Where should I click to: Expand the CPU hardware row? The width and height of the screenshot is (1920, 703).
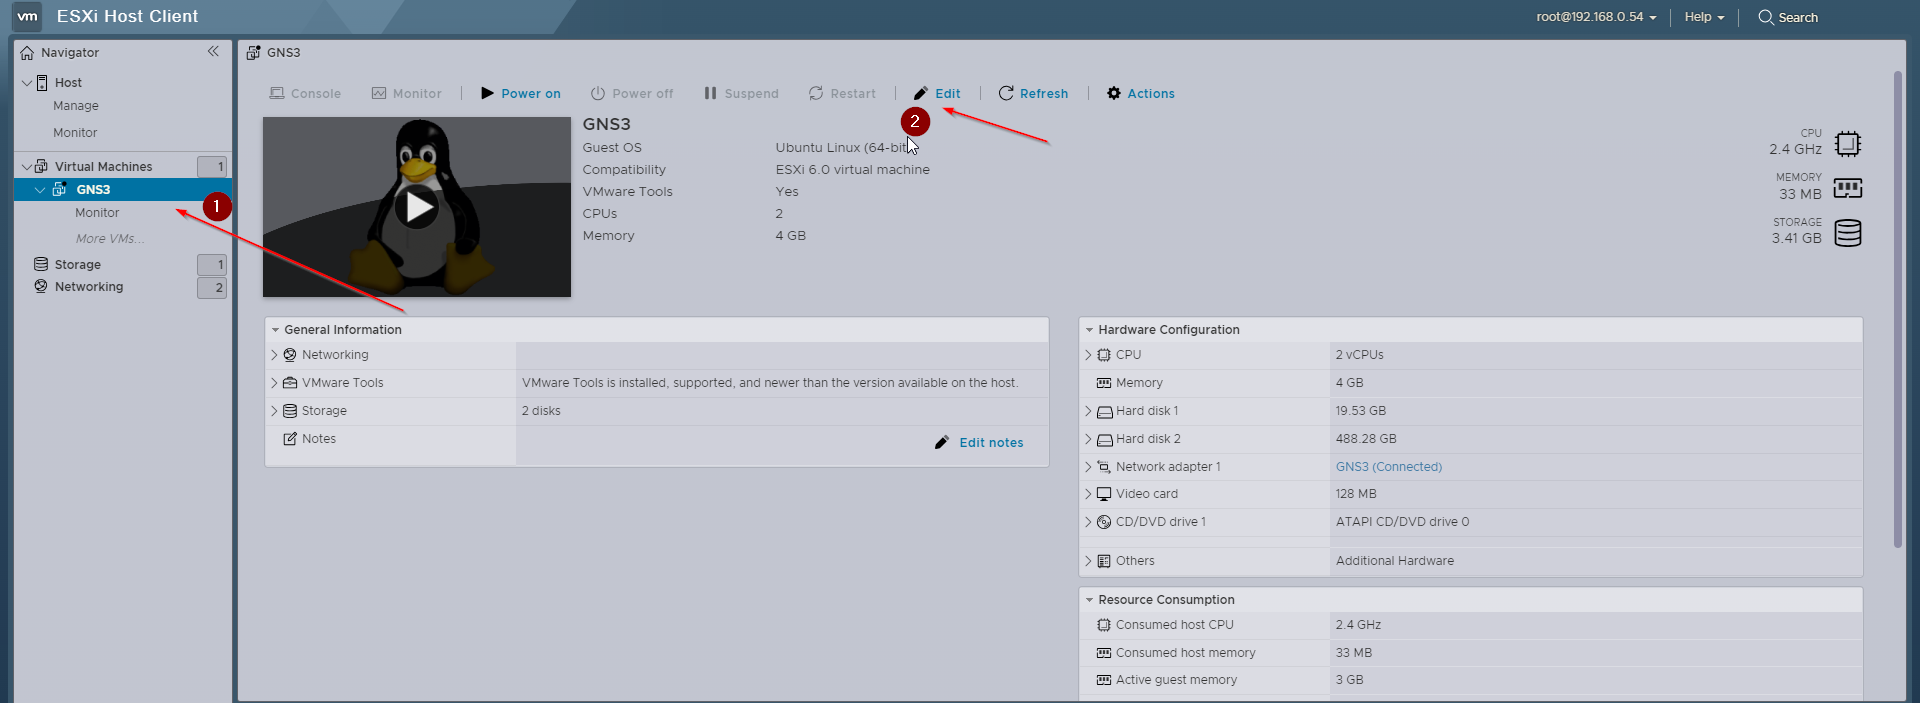pyautogui.click(x=1089, y=355)
